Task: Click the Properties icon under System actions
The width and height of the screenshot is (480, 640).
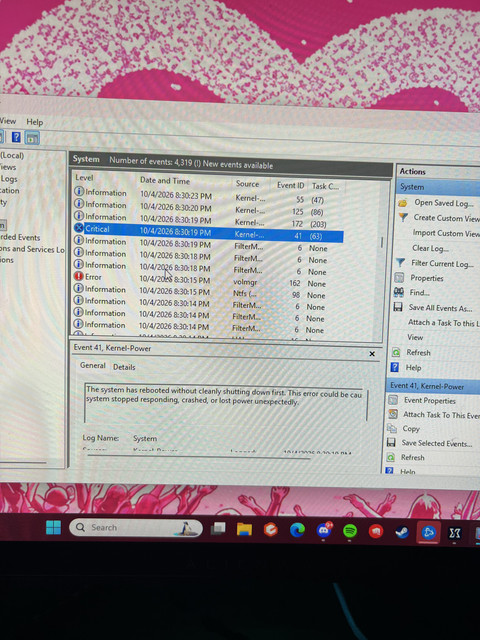Action: tap(399, 278)
